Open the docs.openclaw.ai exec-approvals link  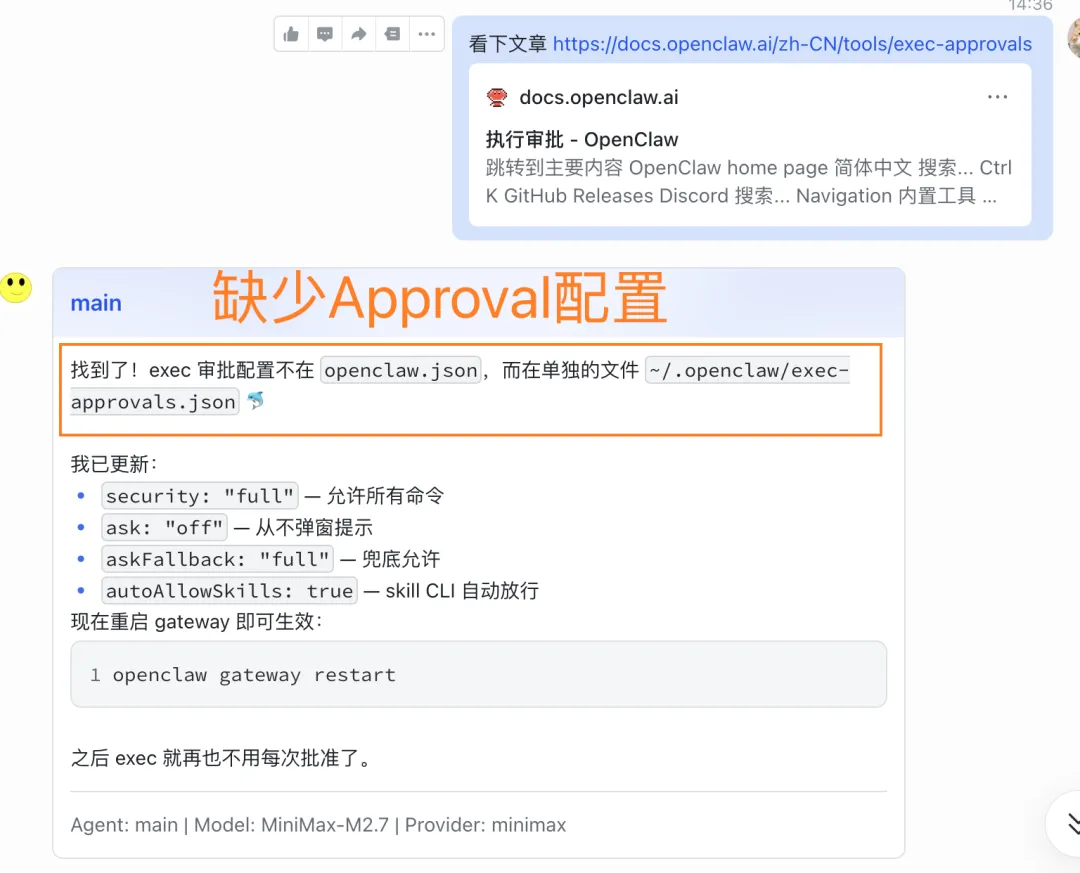792,43
